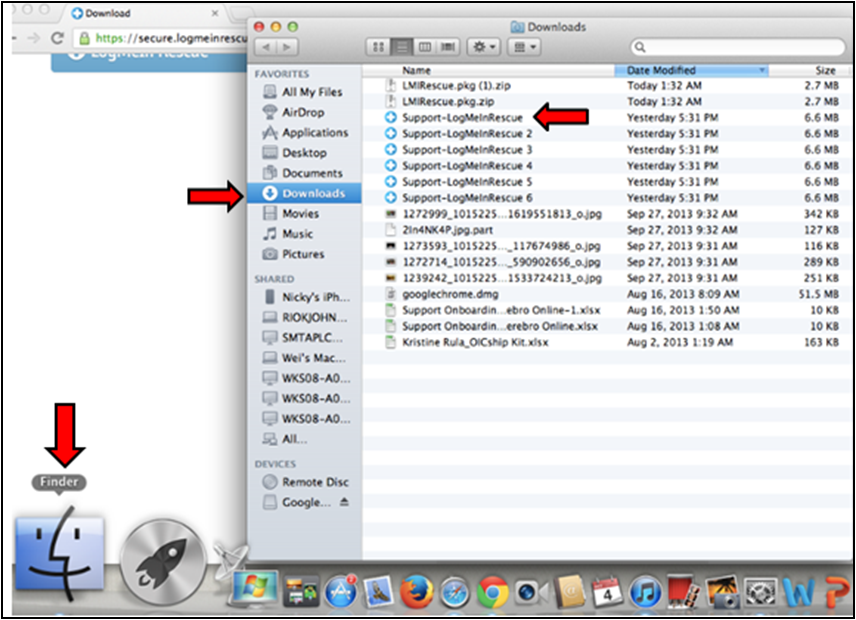This screenshot has height=620, width=856.
Task: Open Pictures in the sidebar
Action: (303, 254)
